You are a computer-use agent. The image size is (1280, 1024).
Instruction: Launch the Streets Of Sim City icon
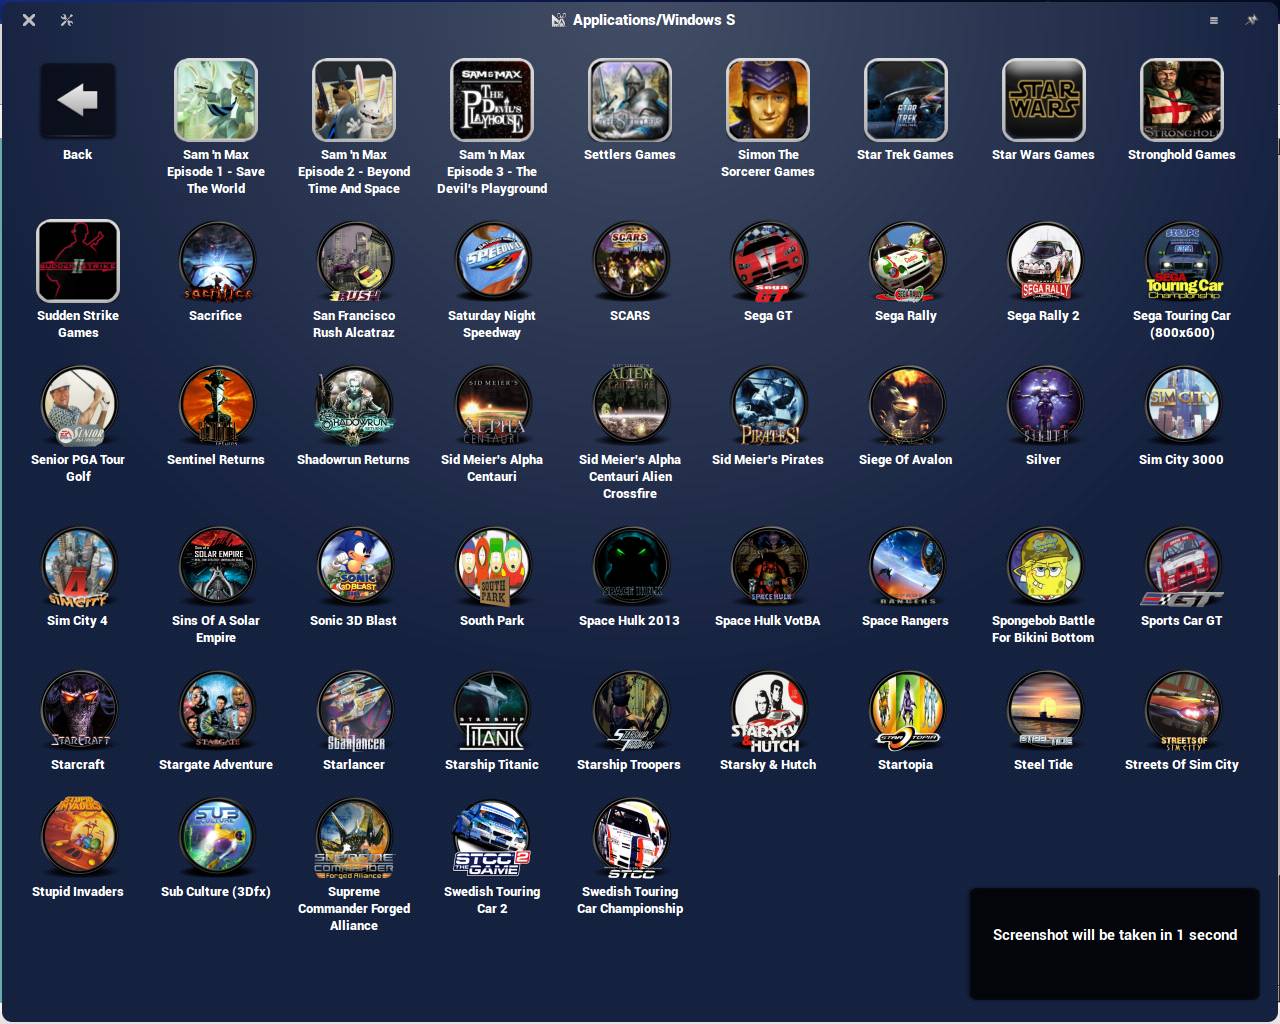point(1182,710)
